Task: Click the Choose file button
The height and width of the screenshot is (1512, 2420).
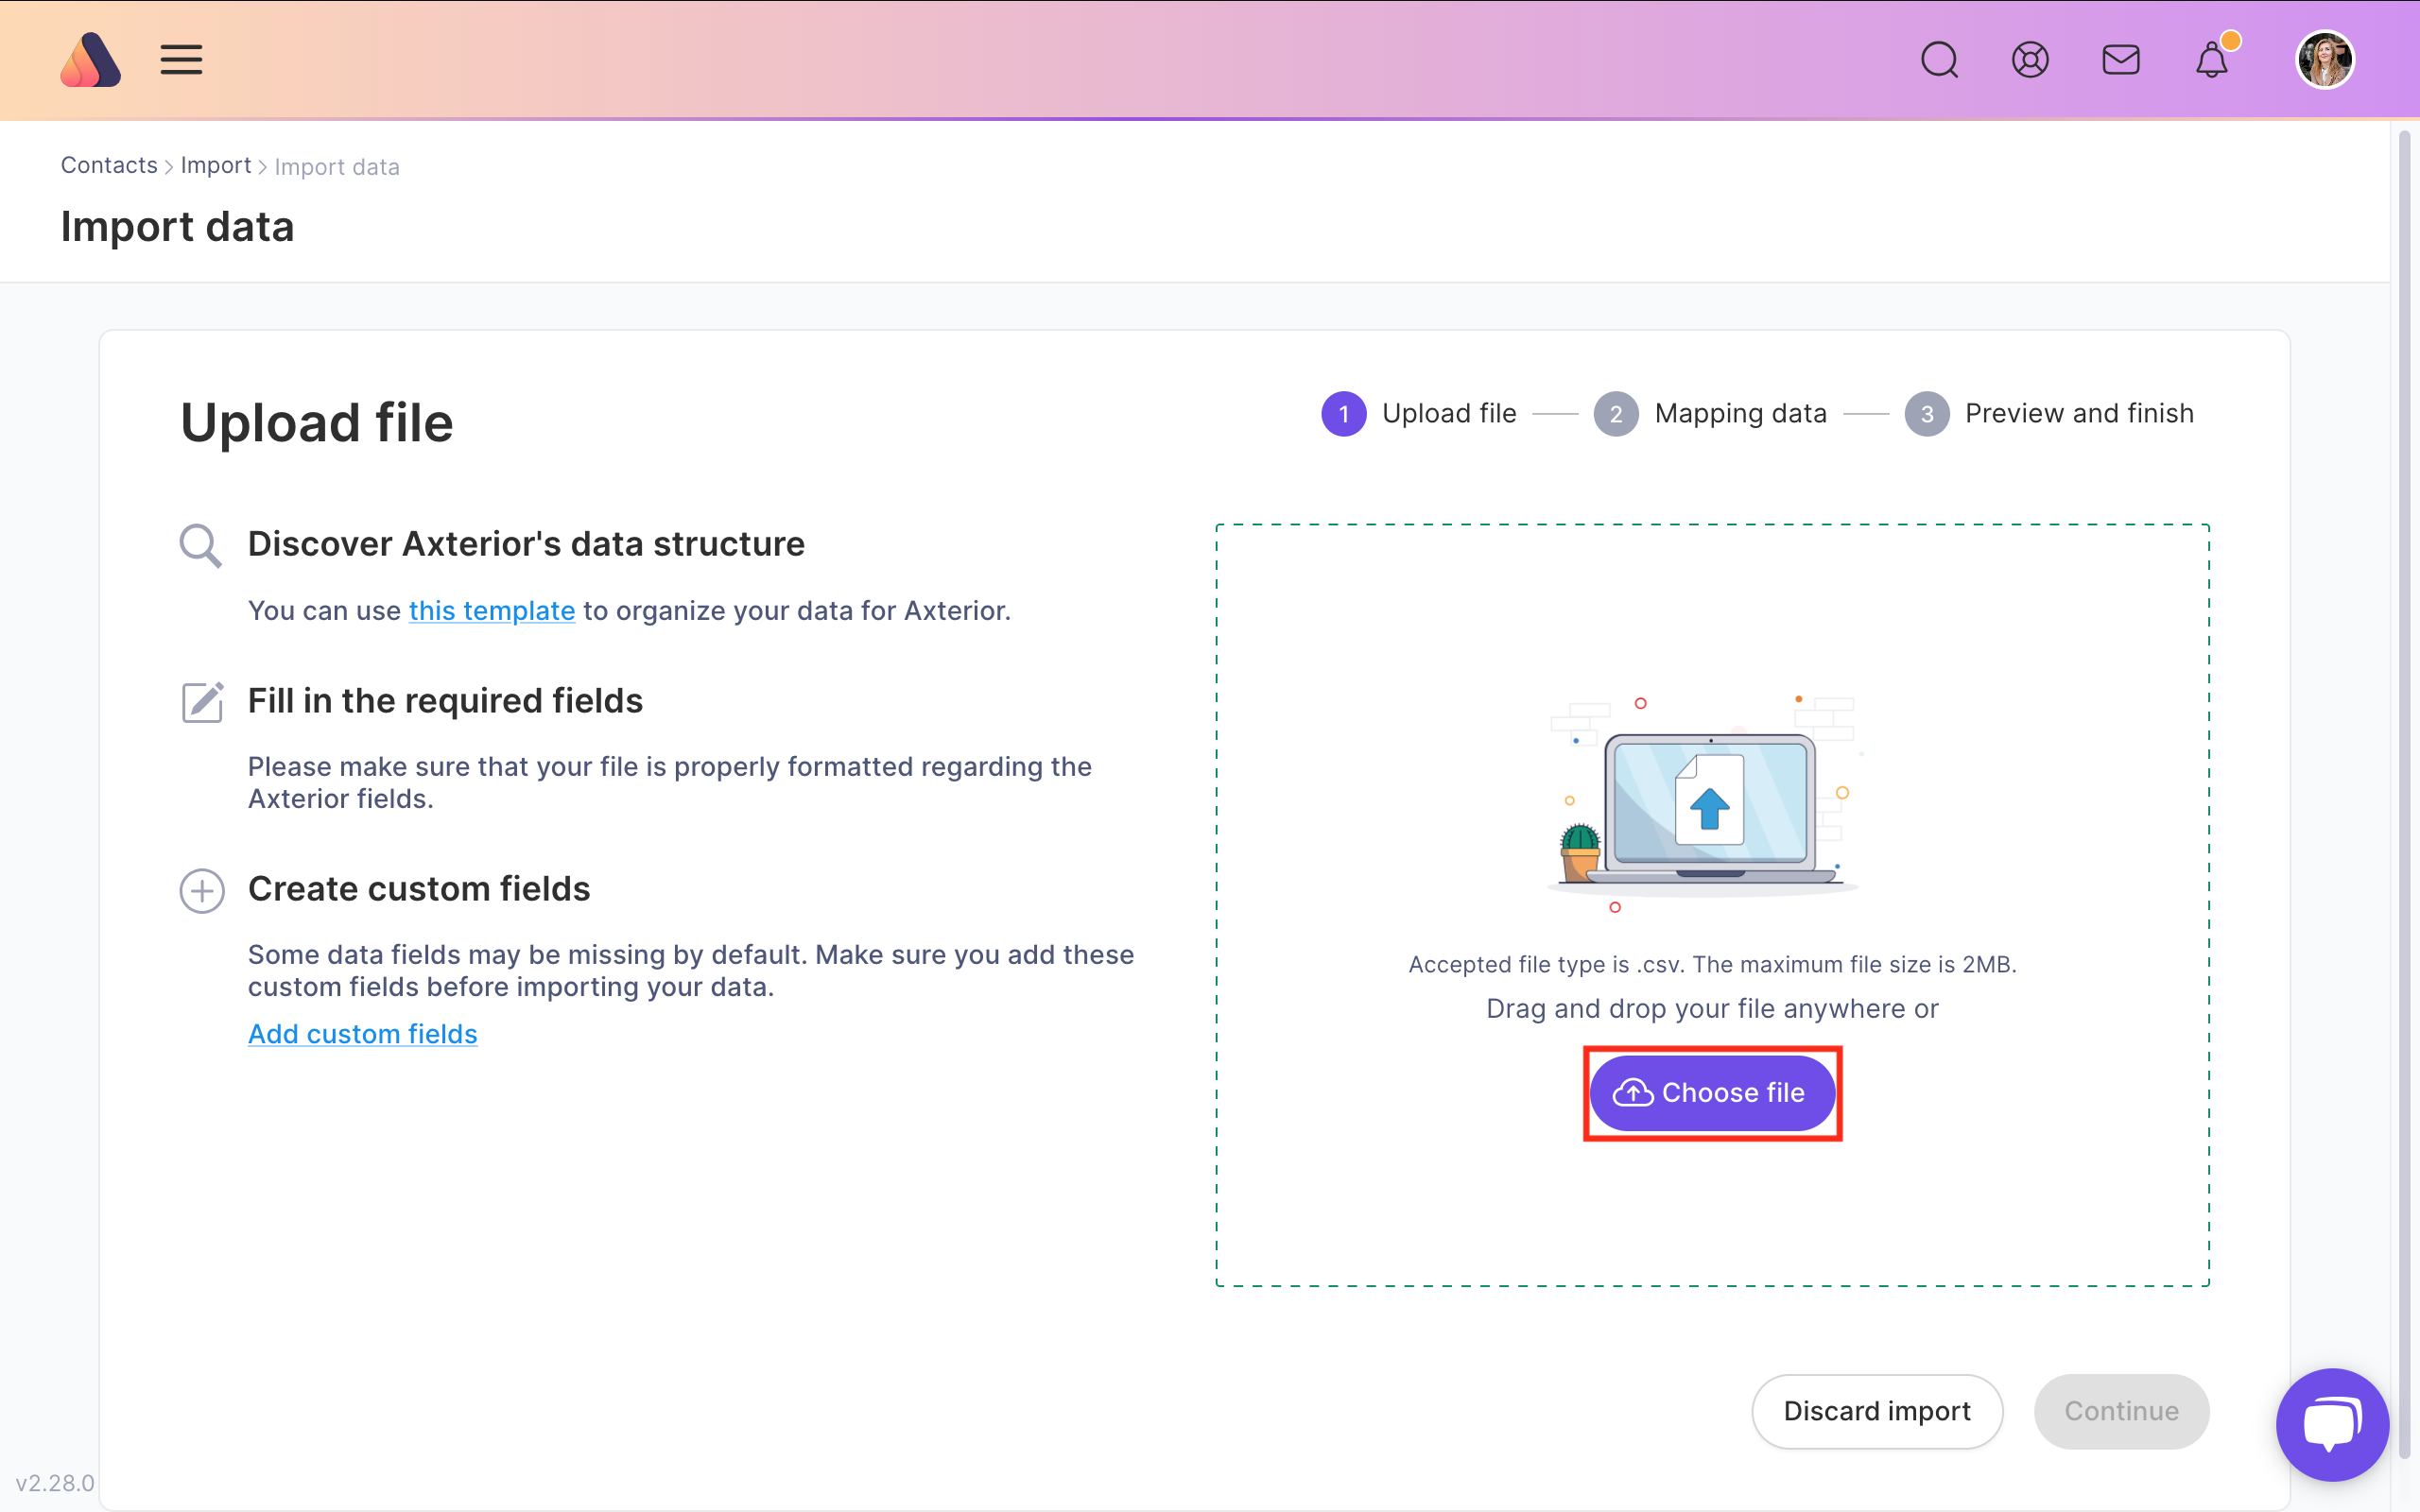Action: [1712, 1093]
